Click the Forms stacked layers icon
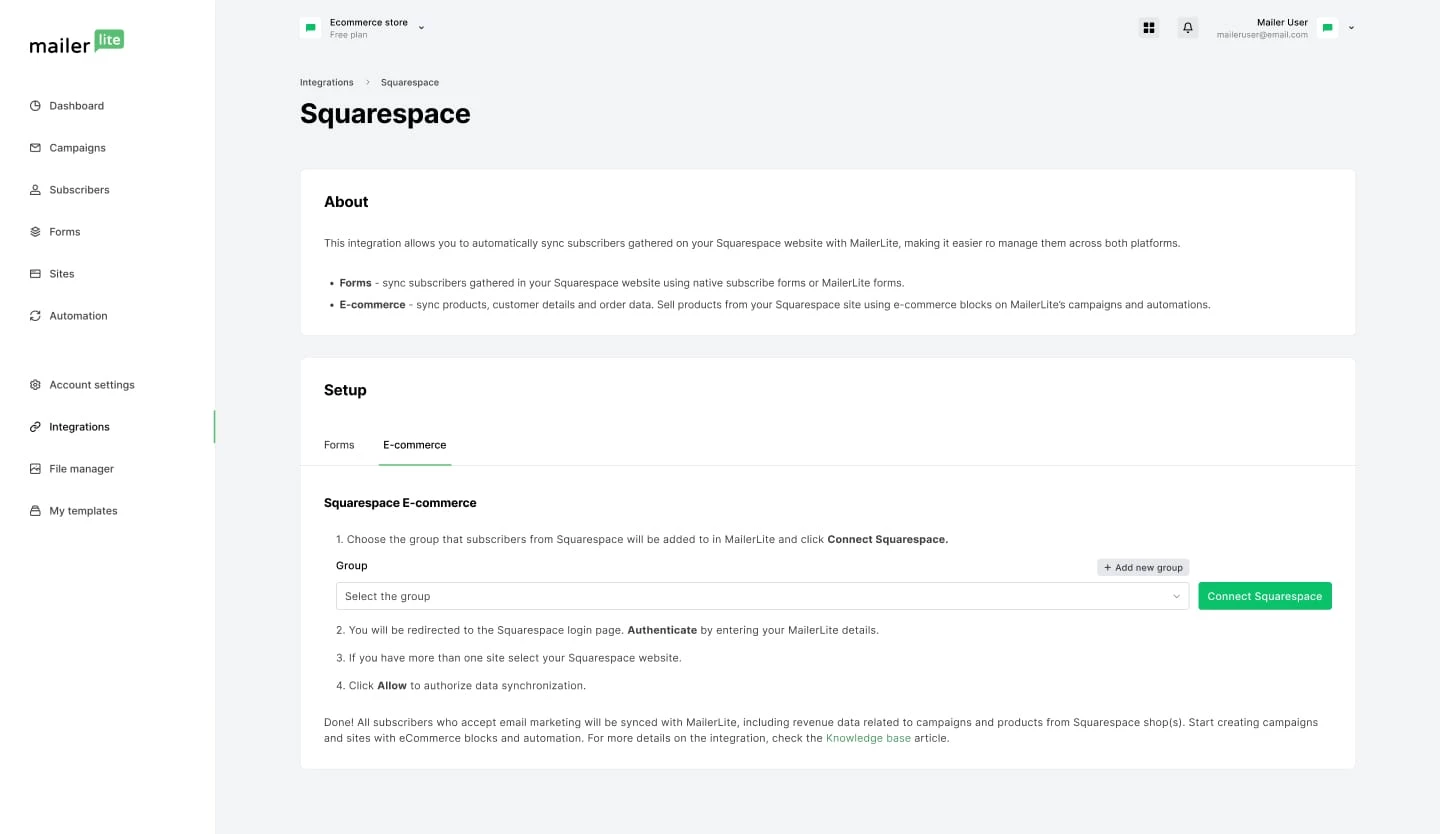1440x834 pixels. tap(35, 232)
